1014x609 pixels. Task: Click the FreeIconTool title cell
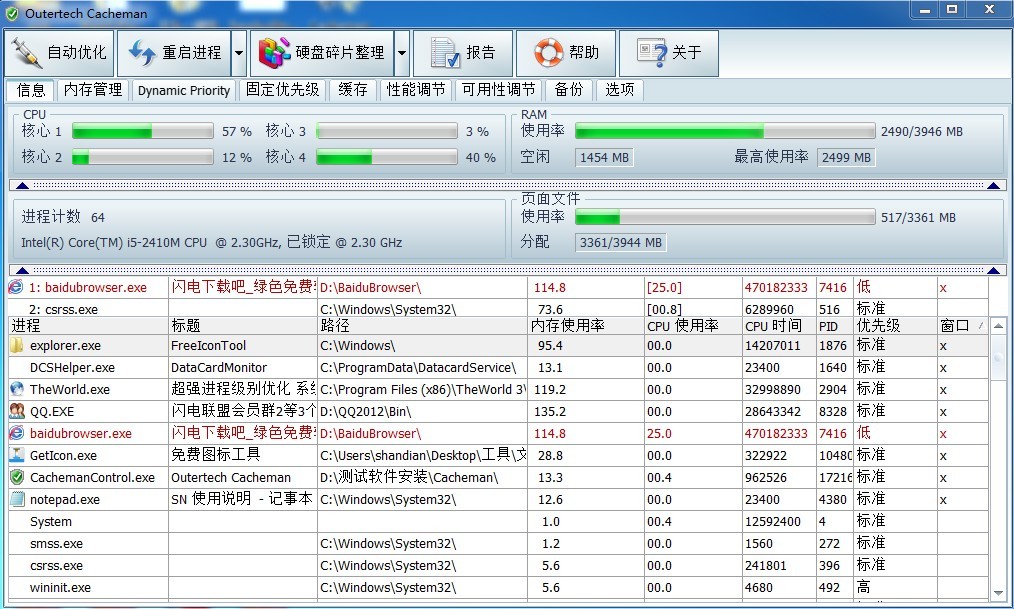click(x=208, y=346)
